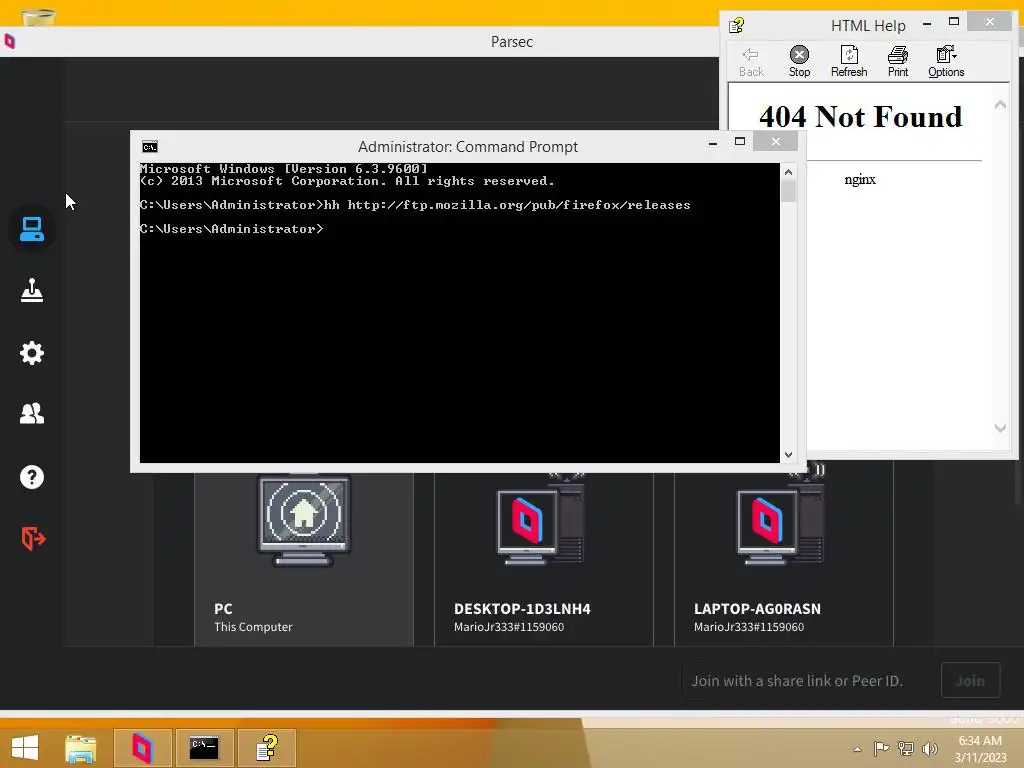Viewport: 1024px width, 768px height.
Task: Click Command Prompt scrollbar up arrow
Action: [788, 172]
